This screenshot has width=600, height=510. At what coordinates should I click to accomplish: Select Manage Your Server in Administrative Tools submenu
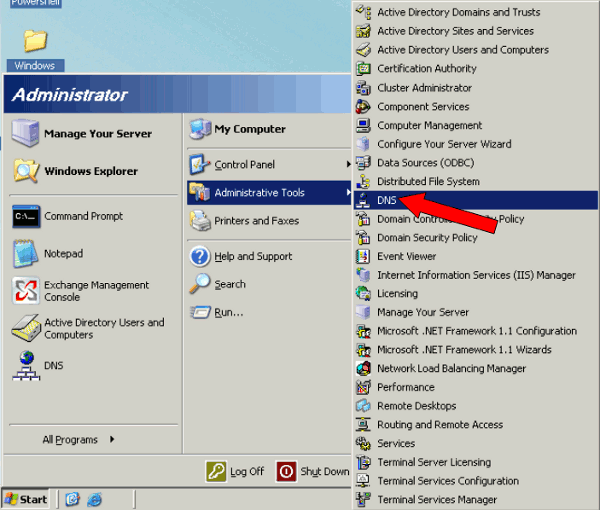coord(476,312)
